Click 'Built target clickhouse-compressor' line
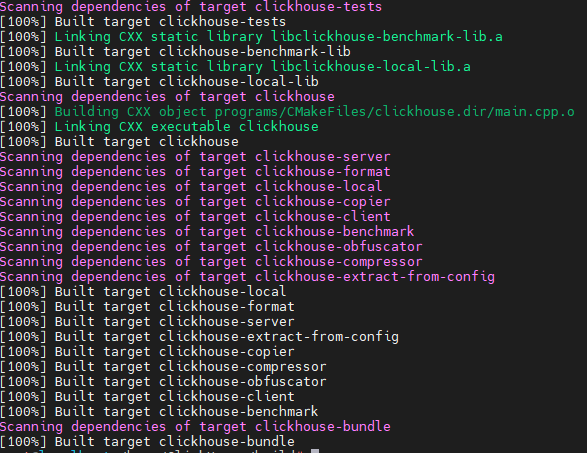587x453 pixels. click(x=163, y=367)
